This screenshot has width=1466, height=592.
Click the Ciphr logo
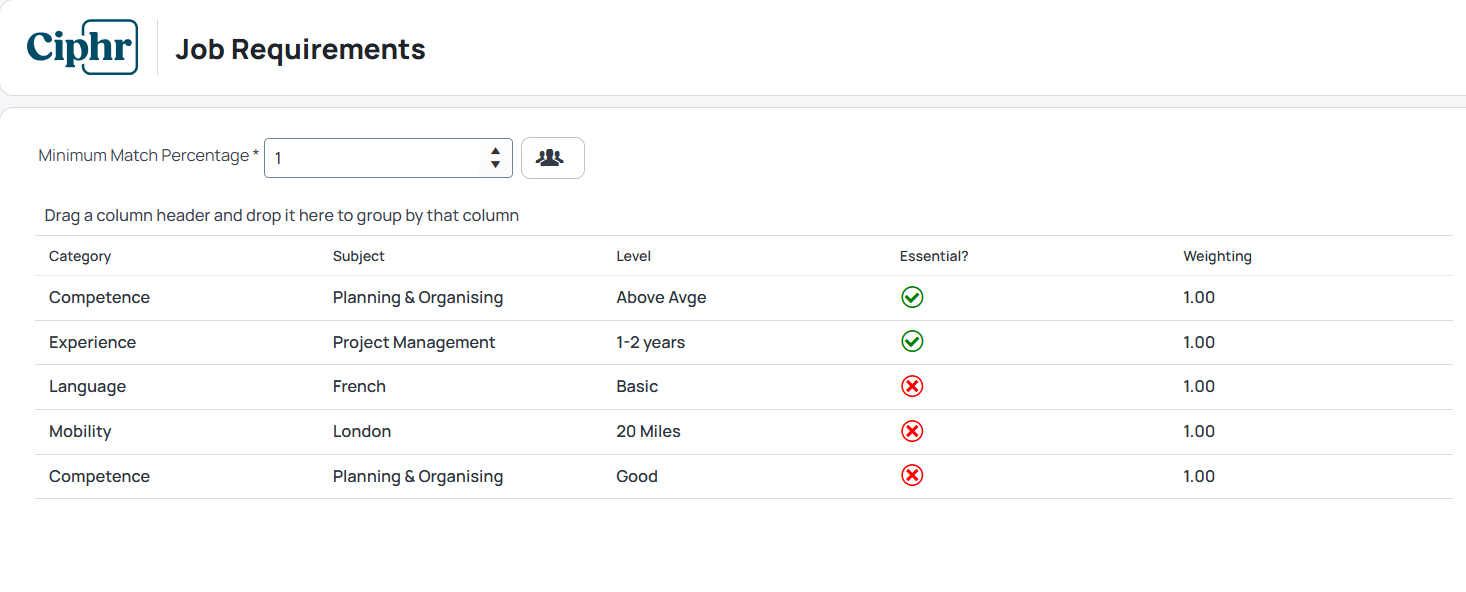pos(82,47)
